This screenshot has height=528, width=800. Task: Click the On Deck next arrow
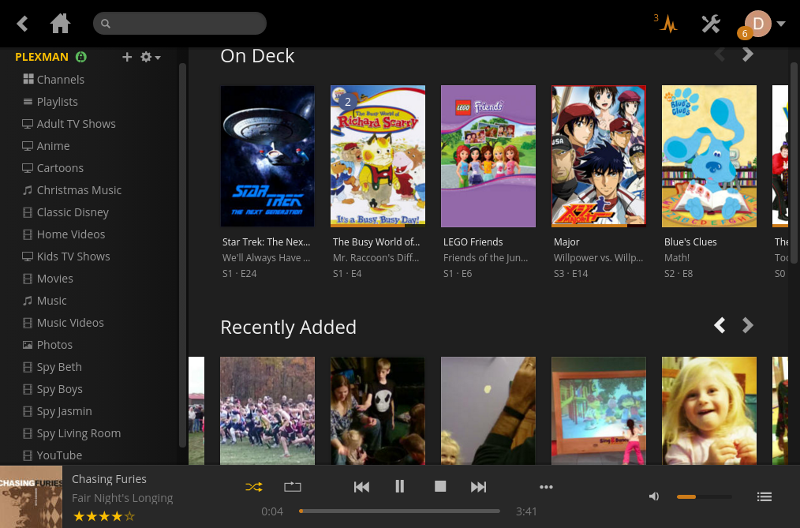747,54
